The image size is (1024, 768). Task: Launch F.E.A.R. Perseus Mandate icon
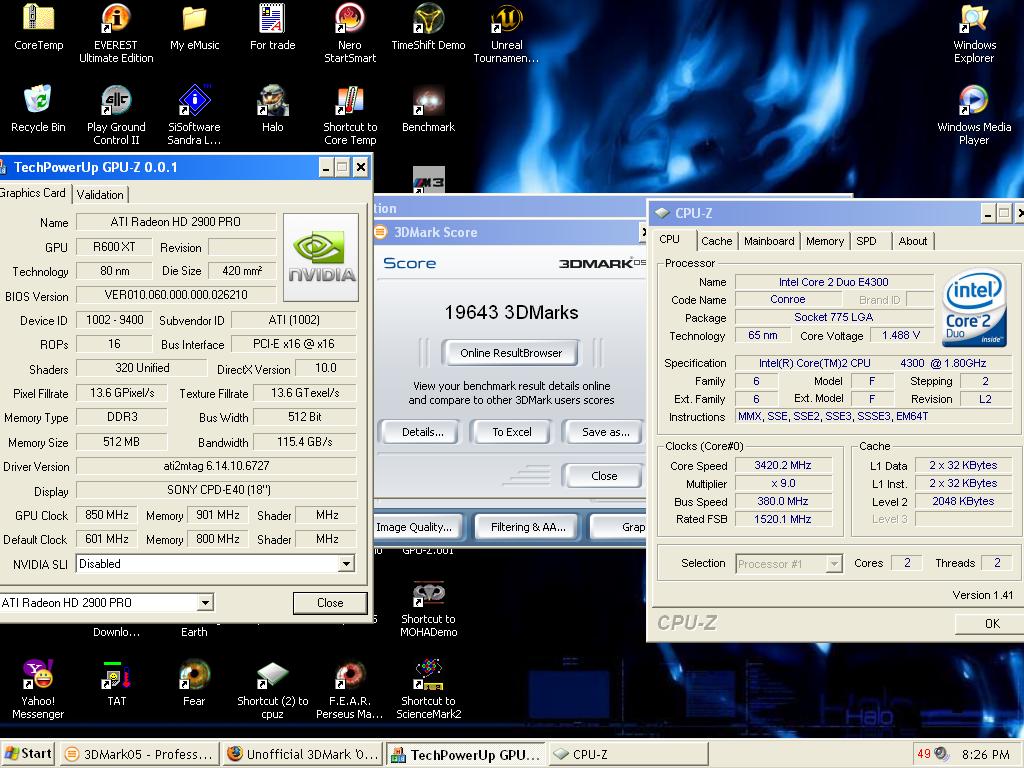350,689
